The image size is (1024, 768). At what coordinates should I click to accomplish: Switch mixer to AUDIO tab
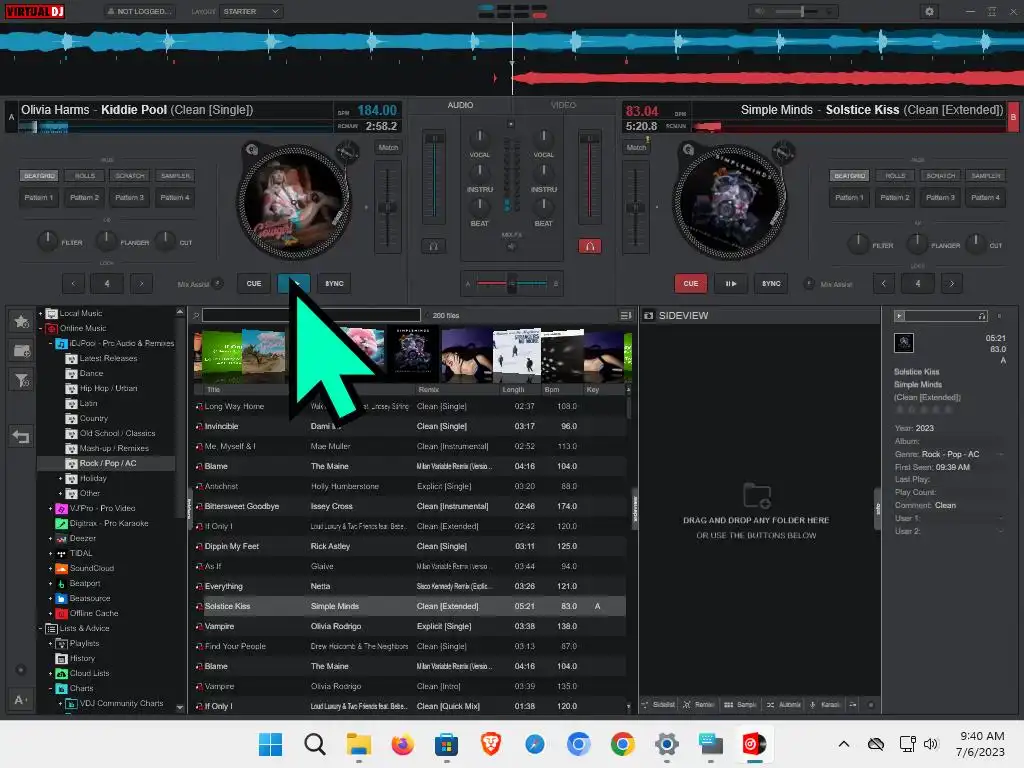point(460,105)
